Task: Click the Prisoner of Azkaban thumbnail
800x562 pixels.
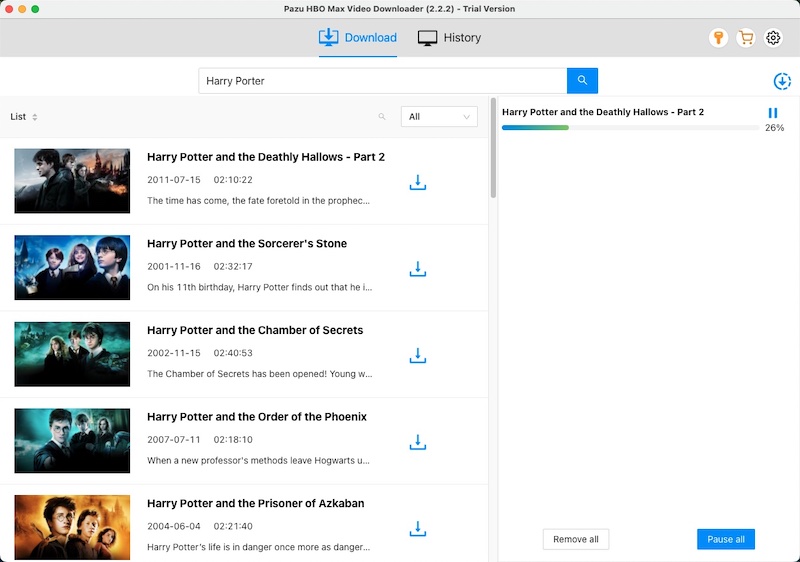Action: click(72, 527)
